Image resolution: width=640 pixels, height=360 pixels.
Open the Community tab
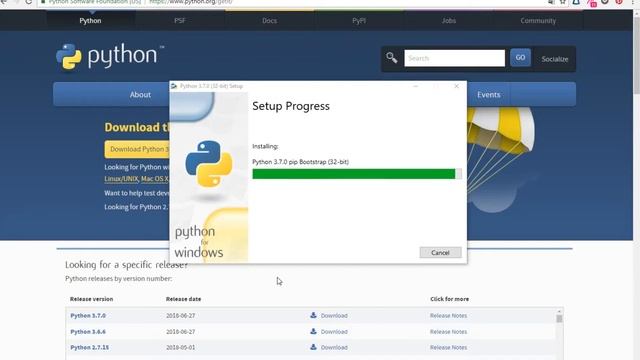click(x=538, y=20)
